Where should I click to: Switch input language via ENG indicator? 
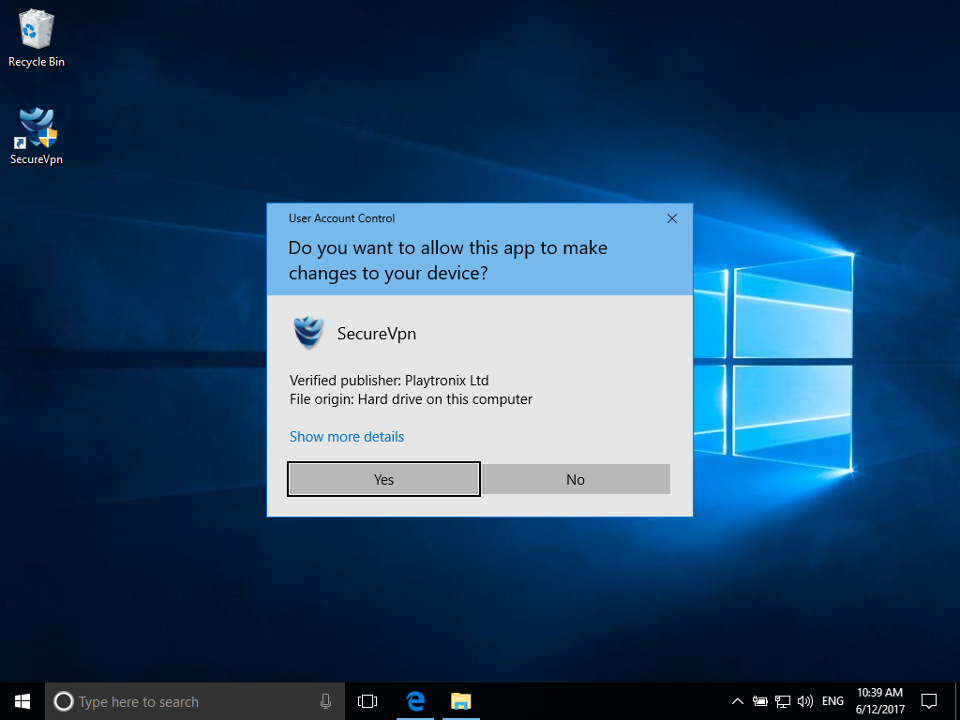[833, 701]
